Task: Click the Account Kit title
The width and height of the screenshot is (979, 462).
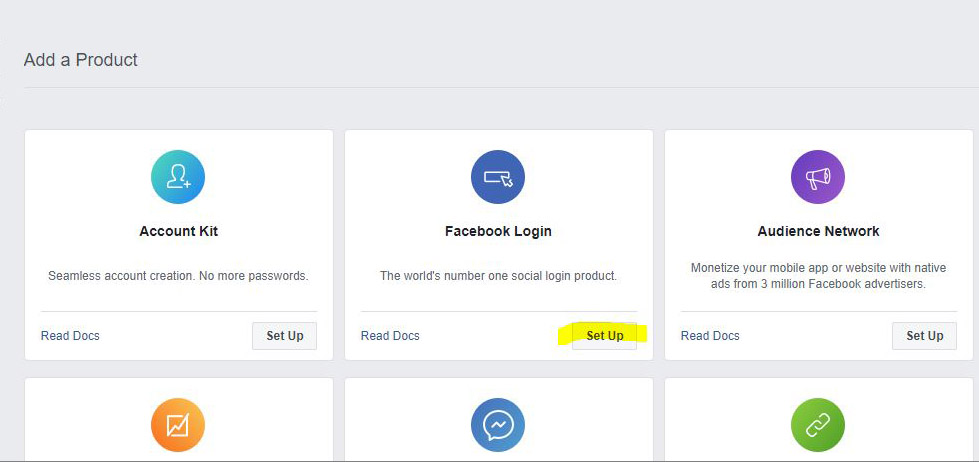Action: coord(179,231)
